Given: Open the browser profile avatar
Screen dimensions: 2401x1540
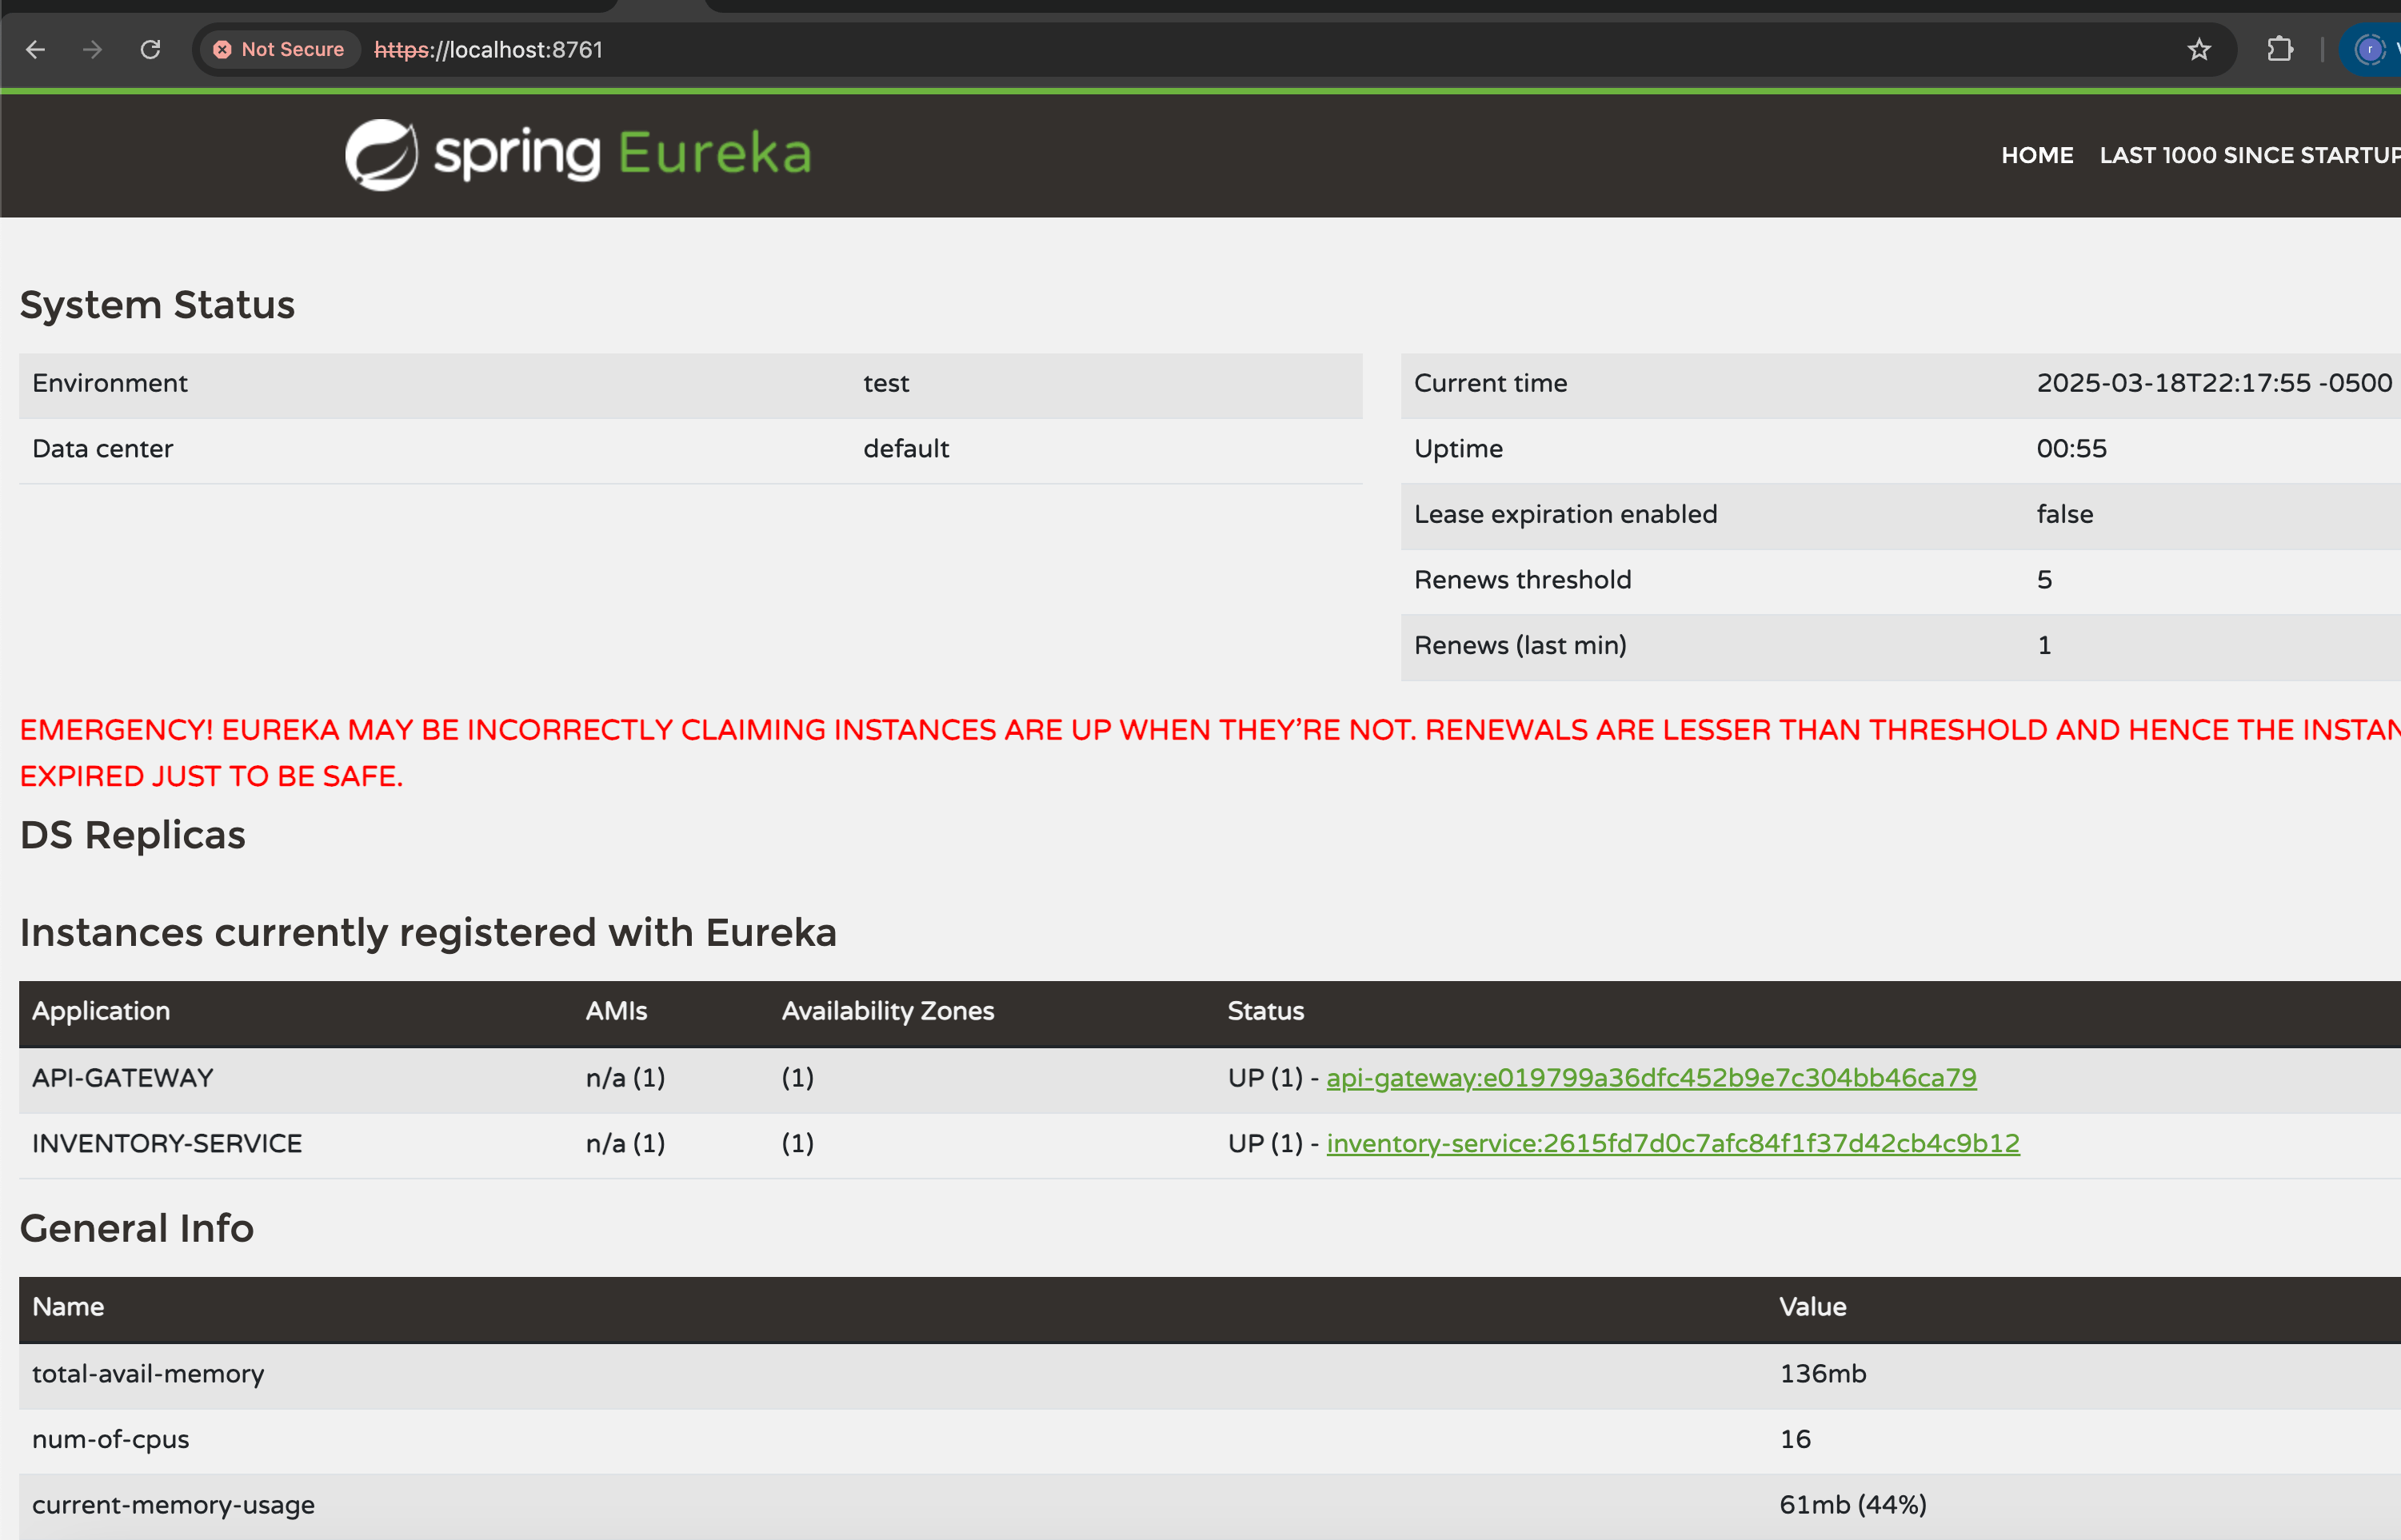Looking at the screenshot, I should [2370, 49].
